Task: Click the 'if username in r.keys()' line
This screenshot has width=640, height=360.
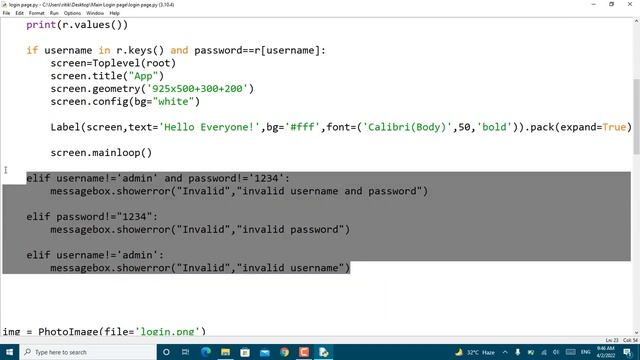Action: 176,50
